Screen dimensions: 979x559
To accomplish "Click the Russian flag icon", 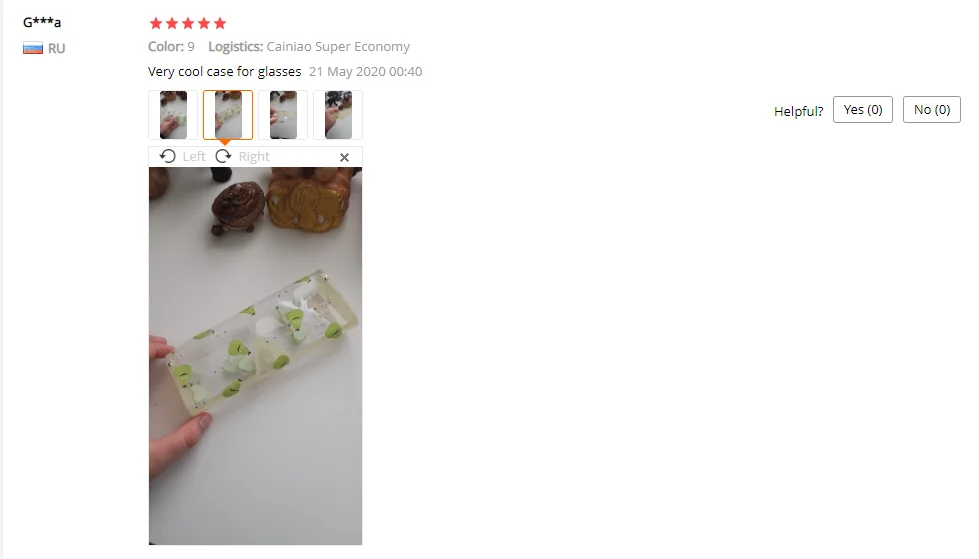I will (33, 48).
